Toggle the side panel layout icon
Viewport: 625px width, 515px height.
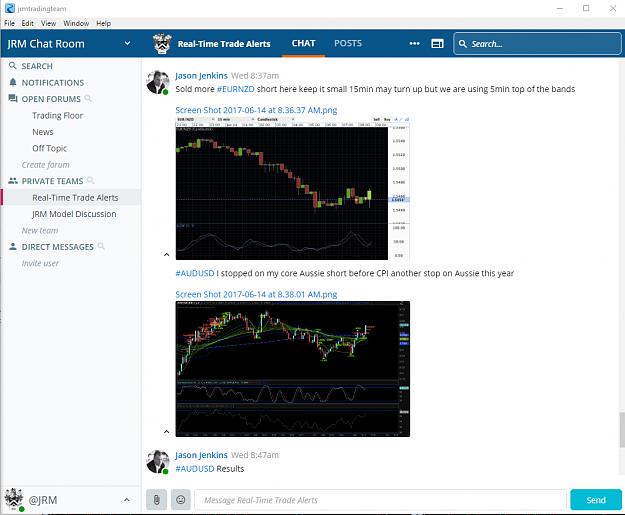point(437,43)
